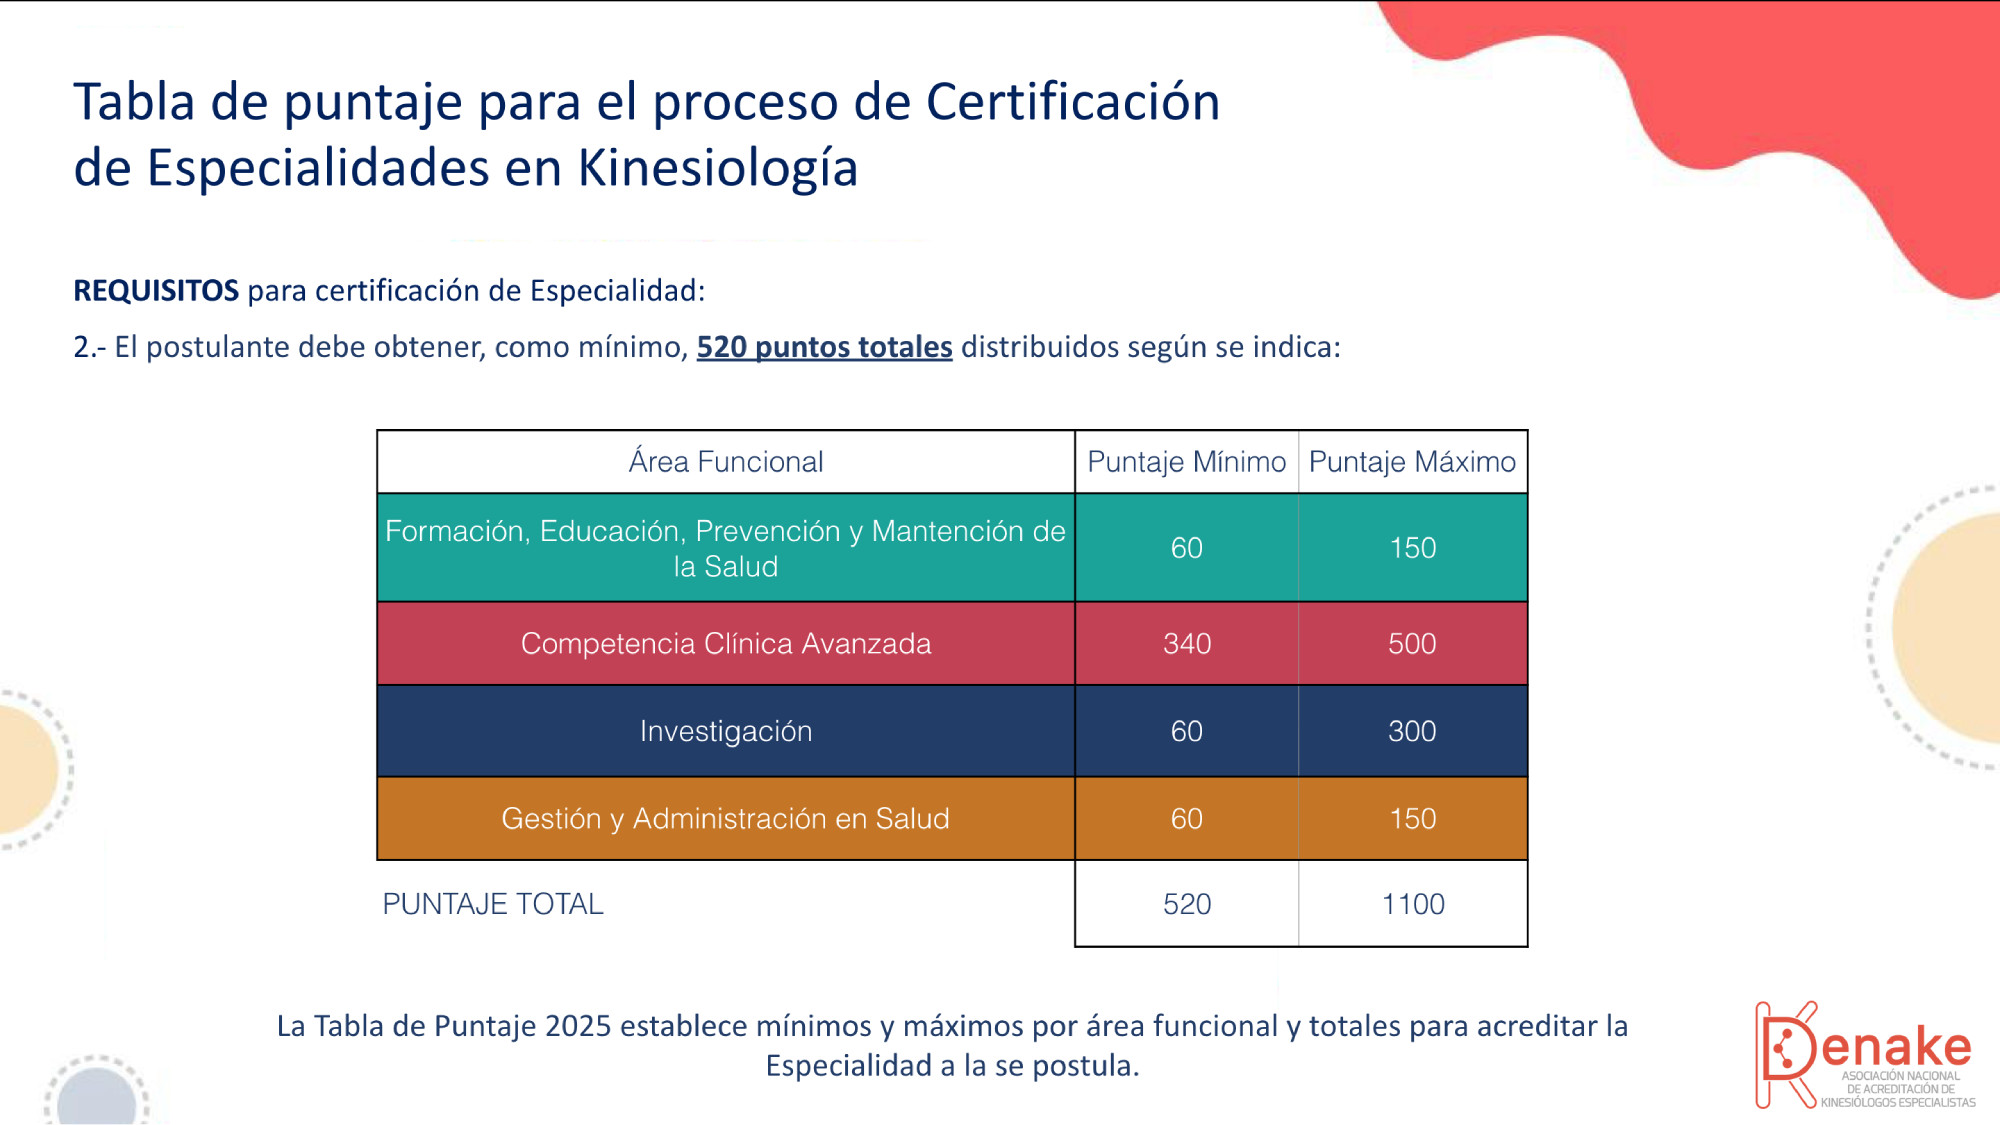Click the '520 puntos totales' underlined link

[x=824, y=347]
